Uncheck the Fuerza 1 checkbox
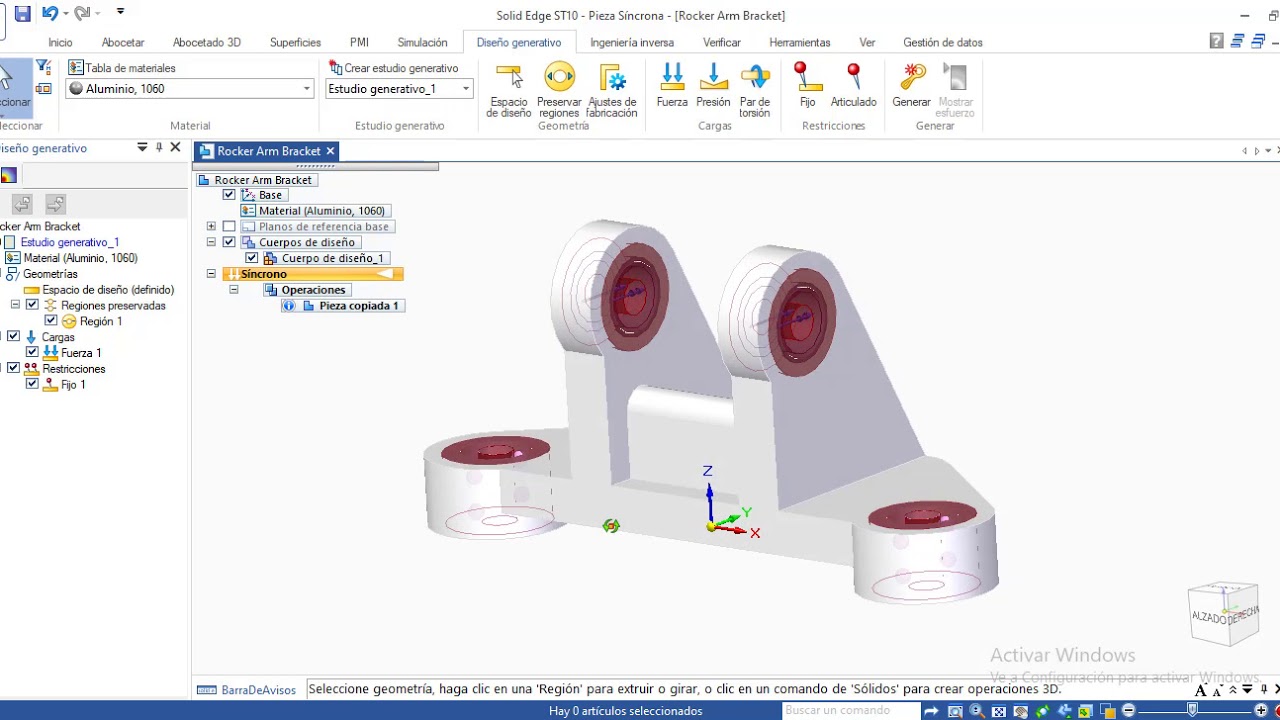Screen dimensions: 1280x720 click(32, 352)
